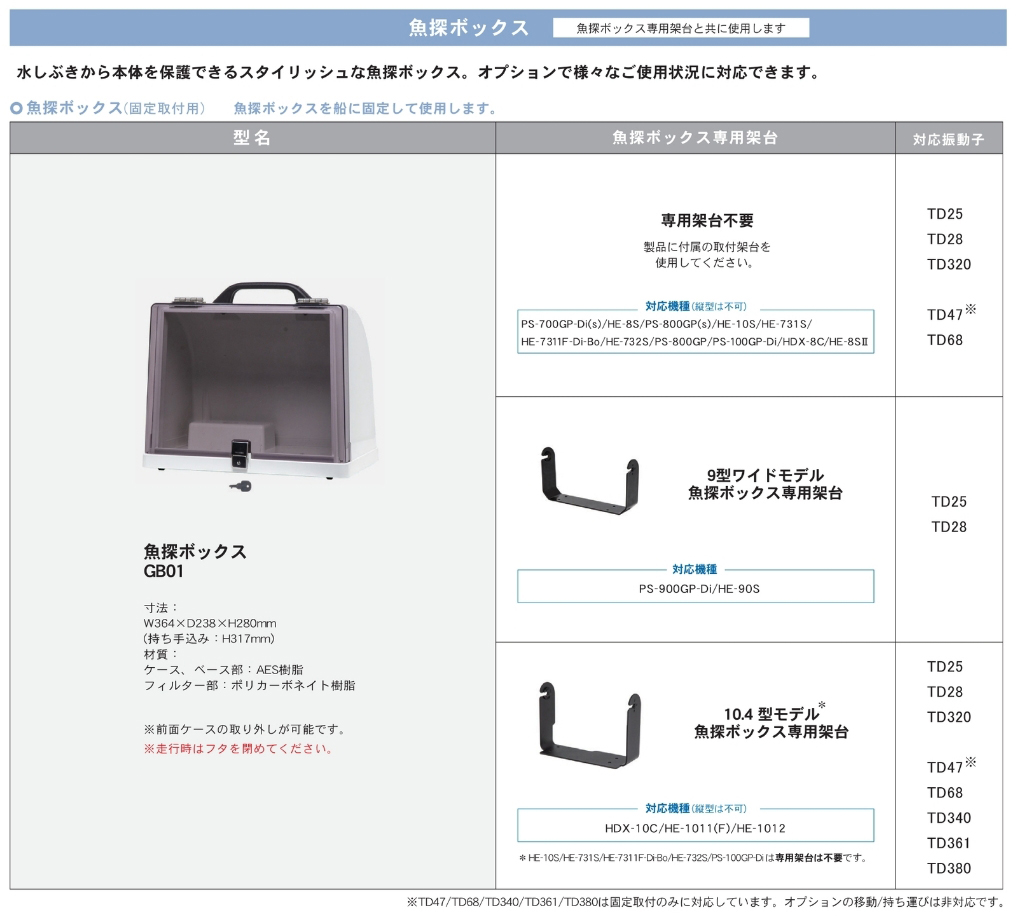The image size is (1018, 916).
Task: Click the model list line starting HE-7311F-Di-Bo
Action: point(695,341)
